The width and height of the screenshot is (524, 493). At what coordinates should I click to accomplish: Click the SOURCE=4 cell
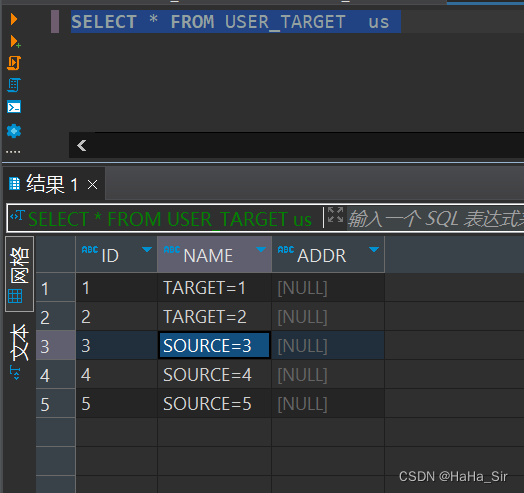tap(214, 375)
